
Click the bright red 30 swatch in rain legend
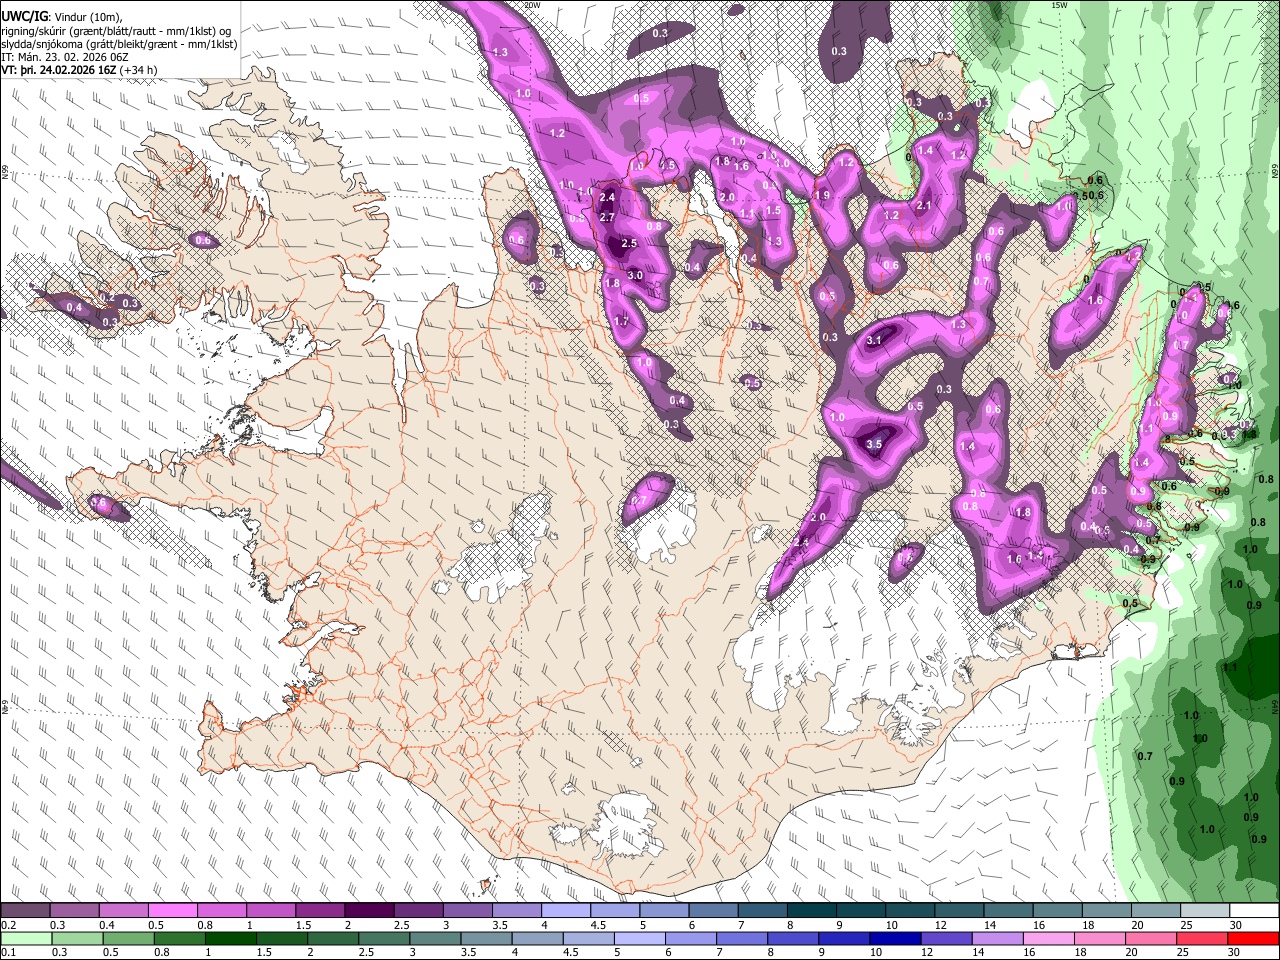pyautogui.click(x=1253, y=938)
